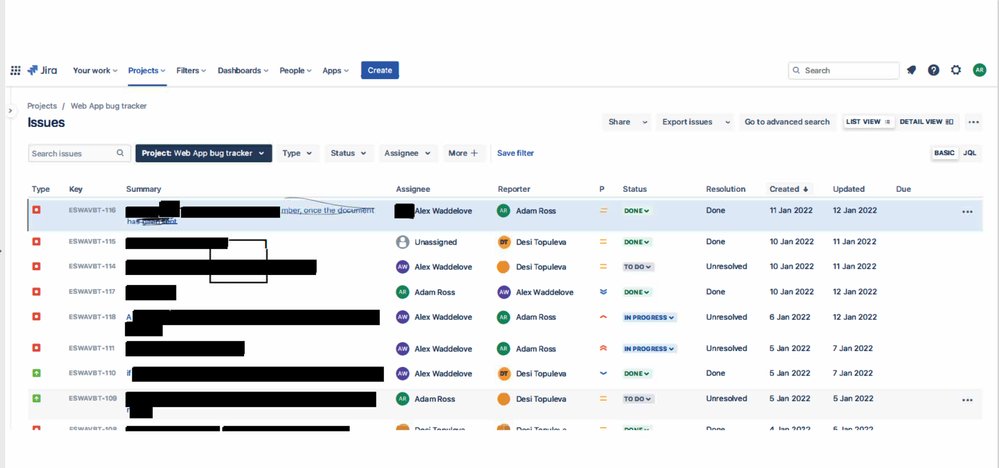Click the Search issues input

tap(80, 153)
